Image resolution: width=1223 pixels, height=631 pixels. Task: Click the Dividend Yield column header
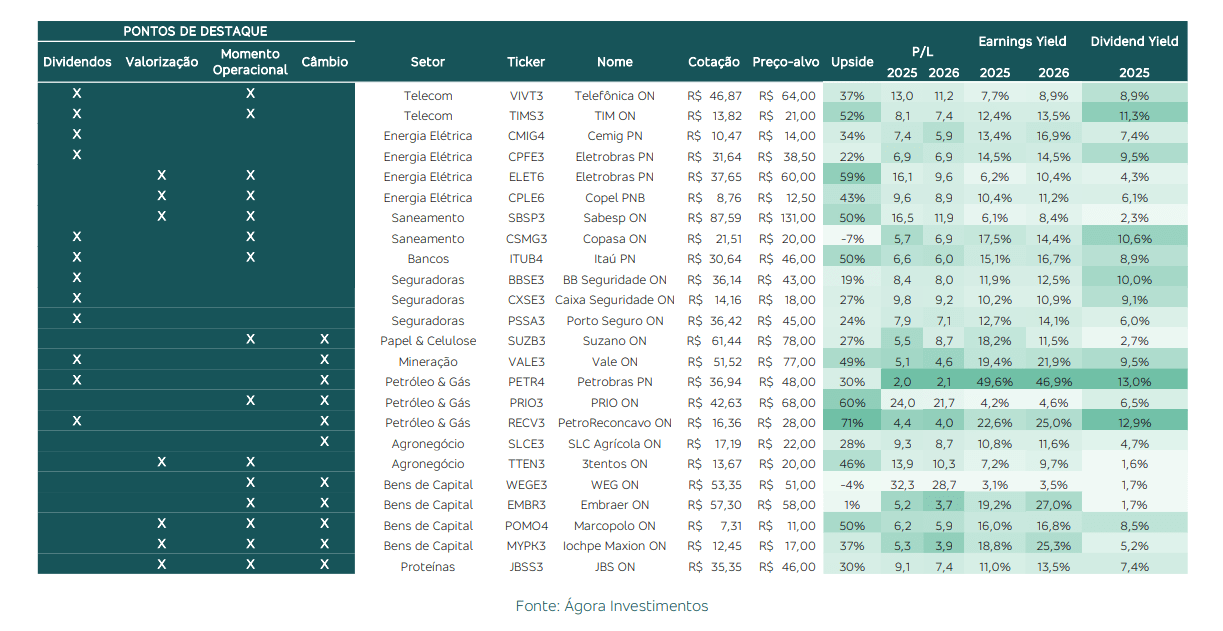coord(1134,42)
